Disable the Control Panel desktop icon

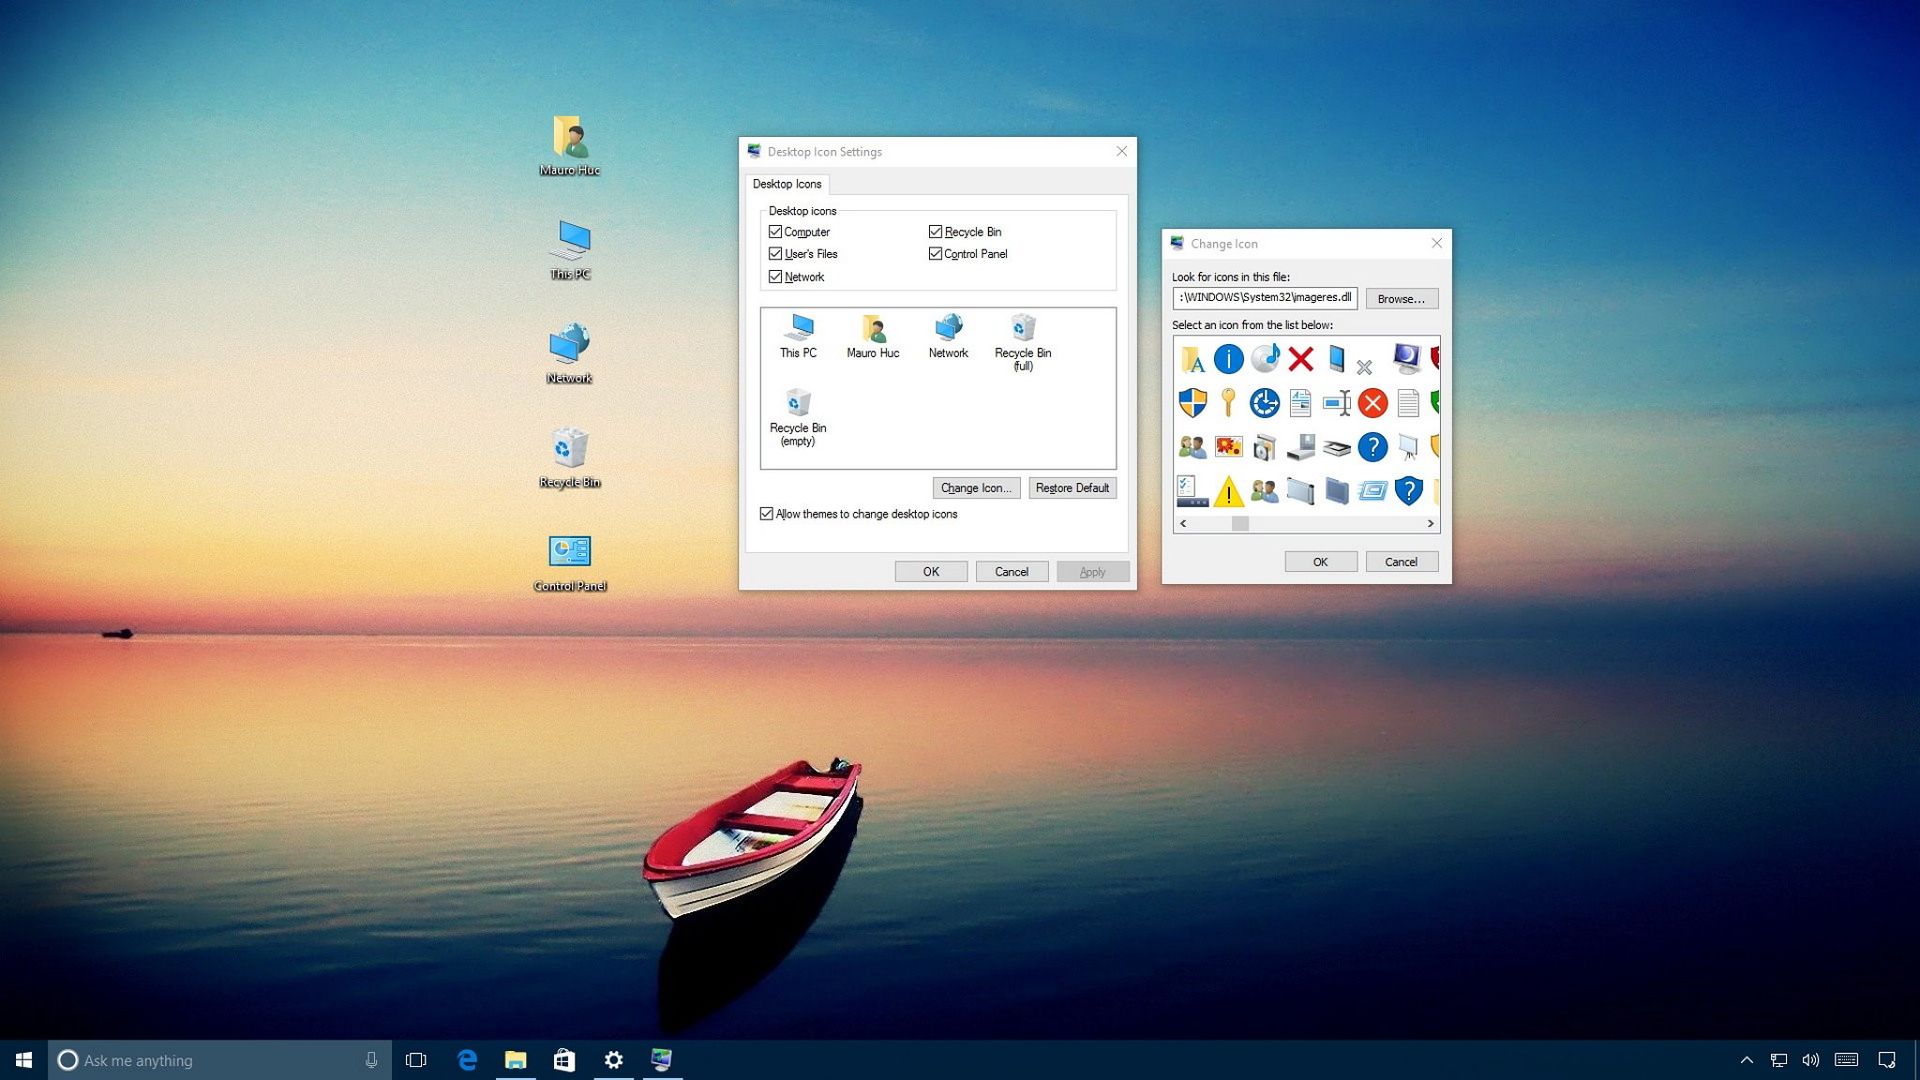936,253
